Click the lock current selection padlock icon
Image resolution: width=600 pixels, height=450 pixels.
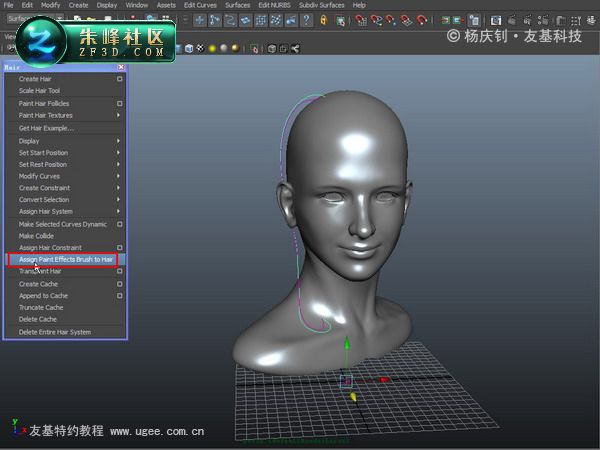[324, 20]
